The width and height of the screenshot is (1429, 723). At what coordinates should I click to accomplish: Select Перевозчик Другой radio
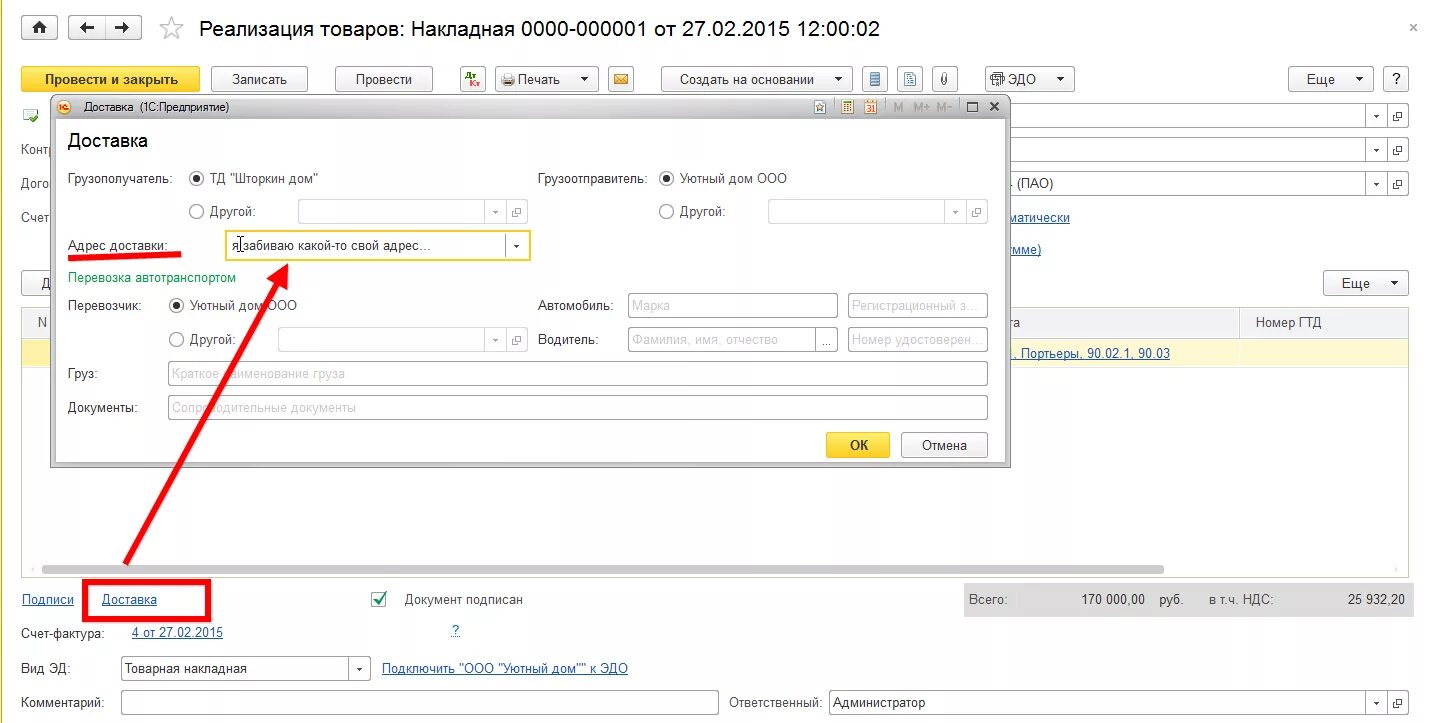pos(177,340)
